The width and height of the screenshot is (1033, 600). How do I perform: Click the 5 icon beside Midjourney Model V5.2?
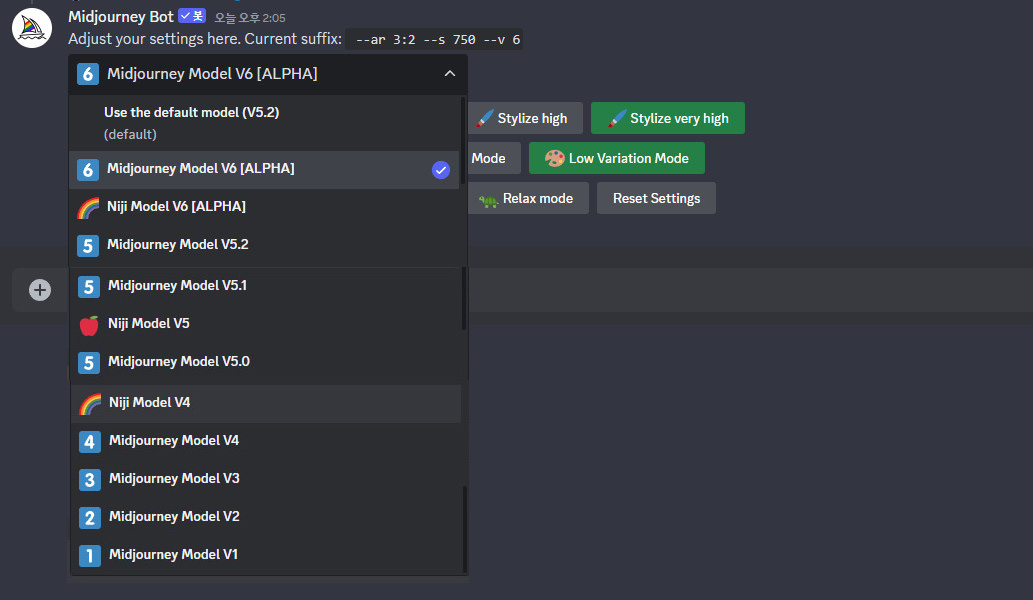(x=88, y=246)
